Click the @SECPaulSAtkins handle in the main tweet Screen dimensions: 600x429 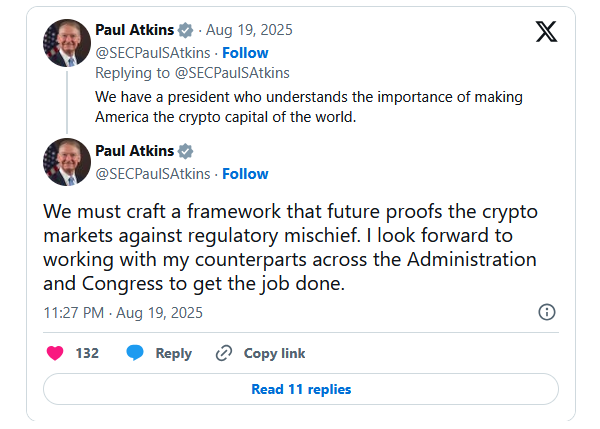(153, 174)
